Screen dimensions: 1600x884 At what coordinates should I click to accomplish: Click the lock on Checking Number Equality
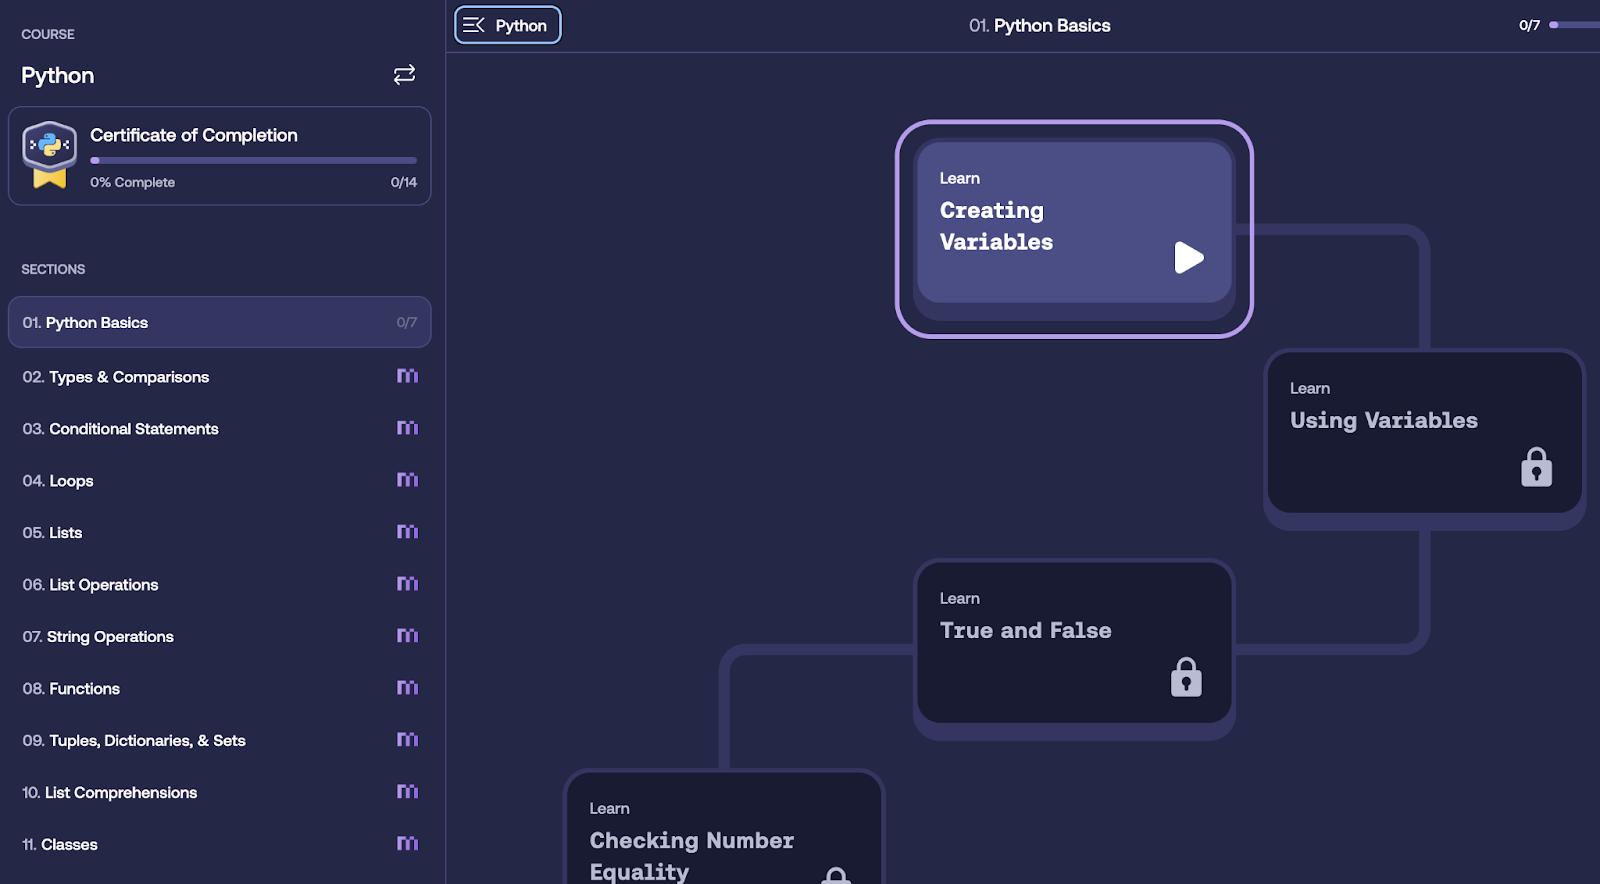click(835, 875)
